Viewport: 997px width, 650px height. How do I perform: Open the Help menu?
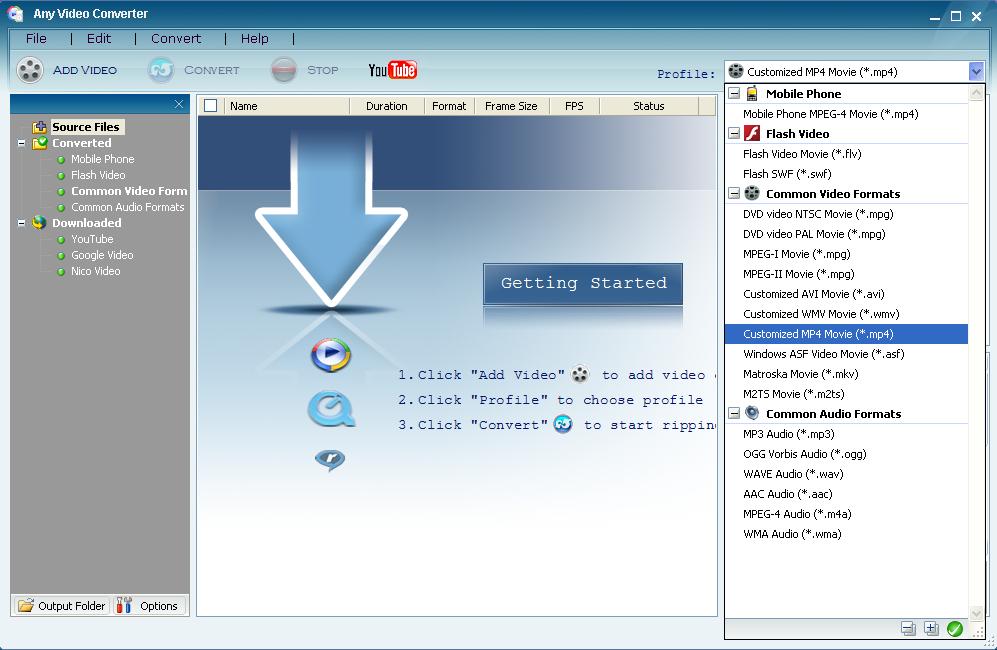[254, 38]
